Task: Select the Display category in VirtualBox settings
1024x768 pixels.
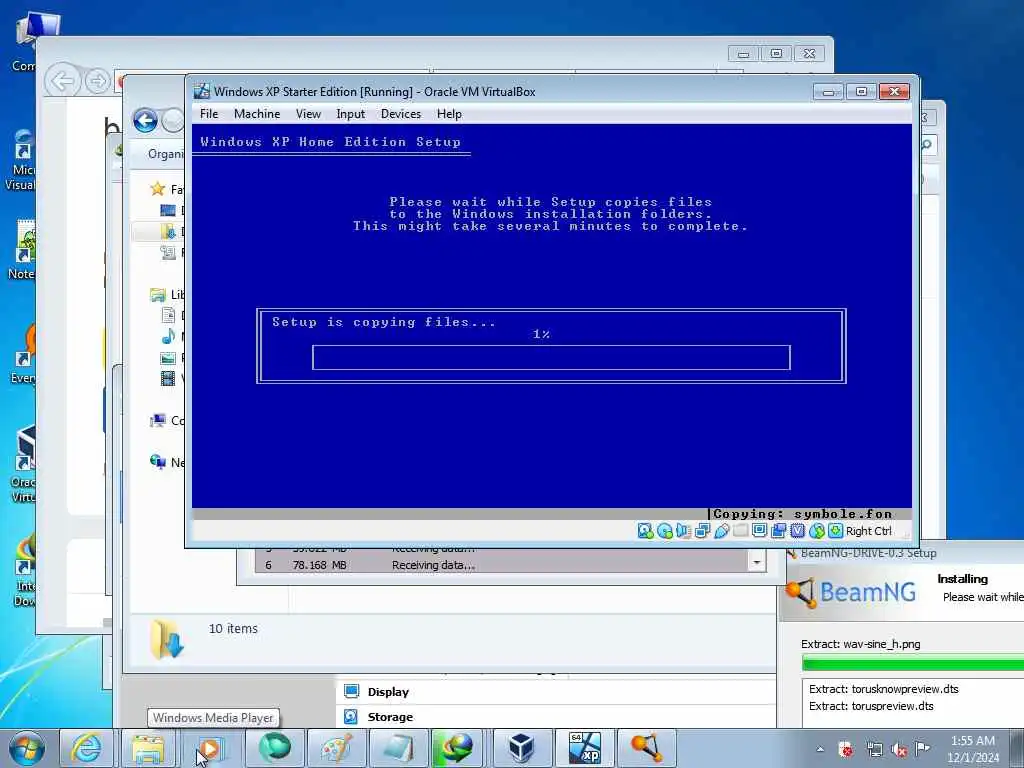Action: click(x=388, y=692)
